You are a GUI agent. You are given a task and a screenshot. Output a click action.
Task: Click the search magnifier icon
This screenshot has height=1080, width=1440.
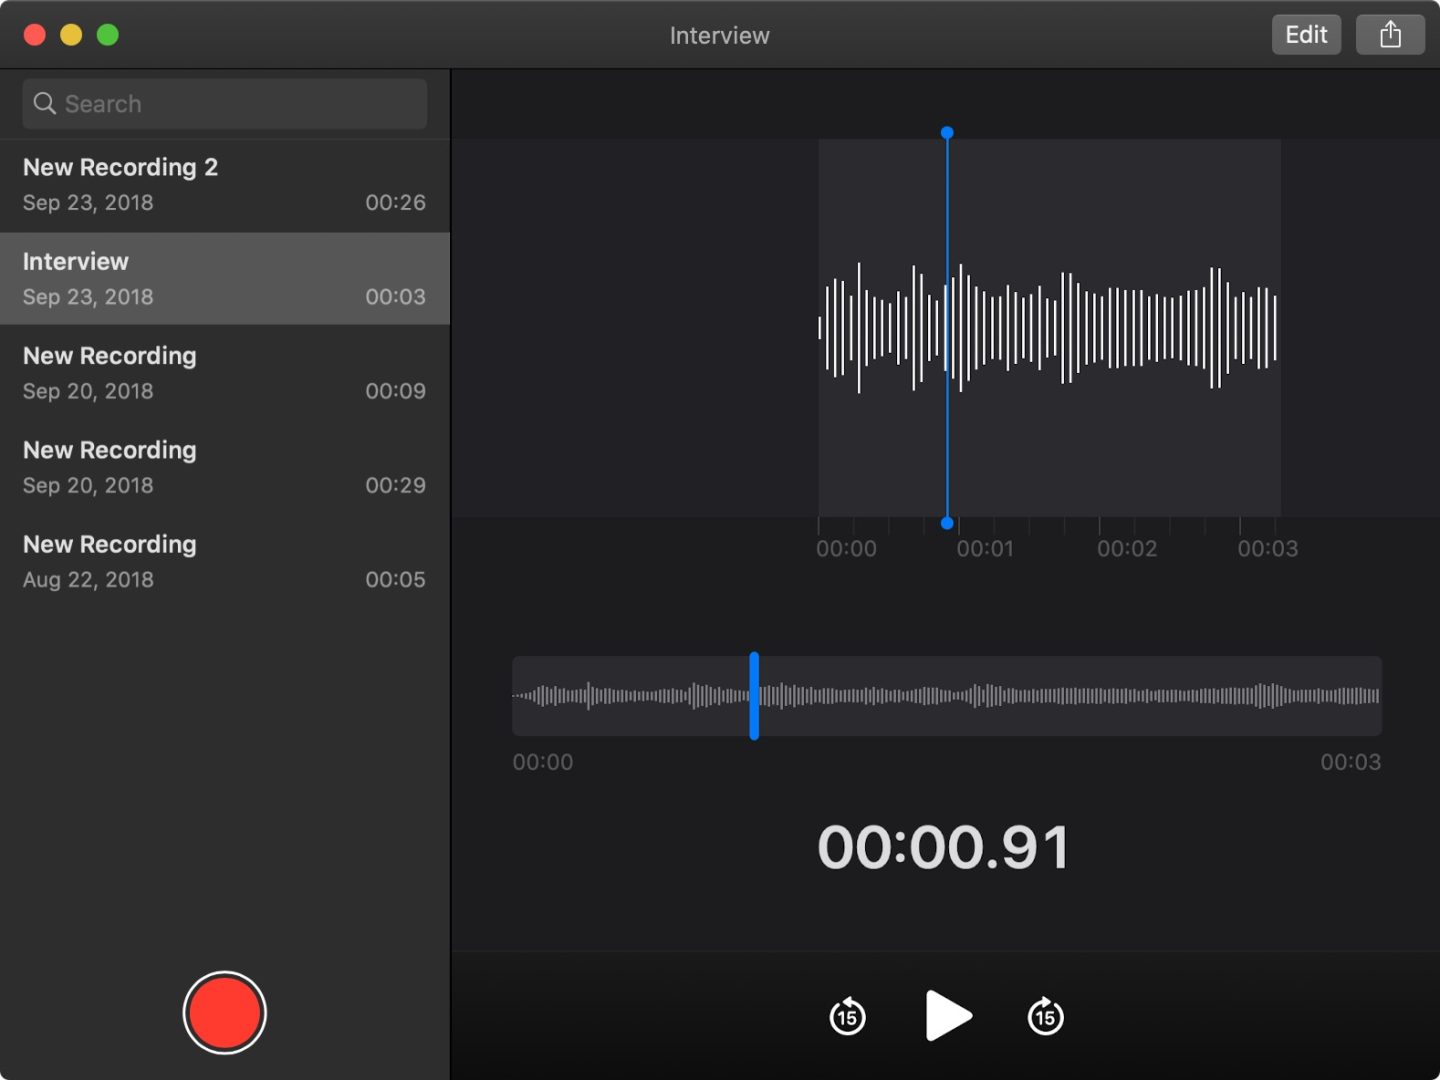pyautogui.click(x=44, y=104)
